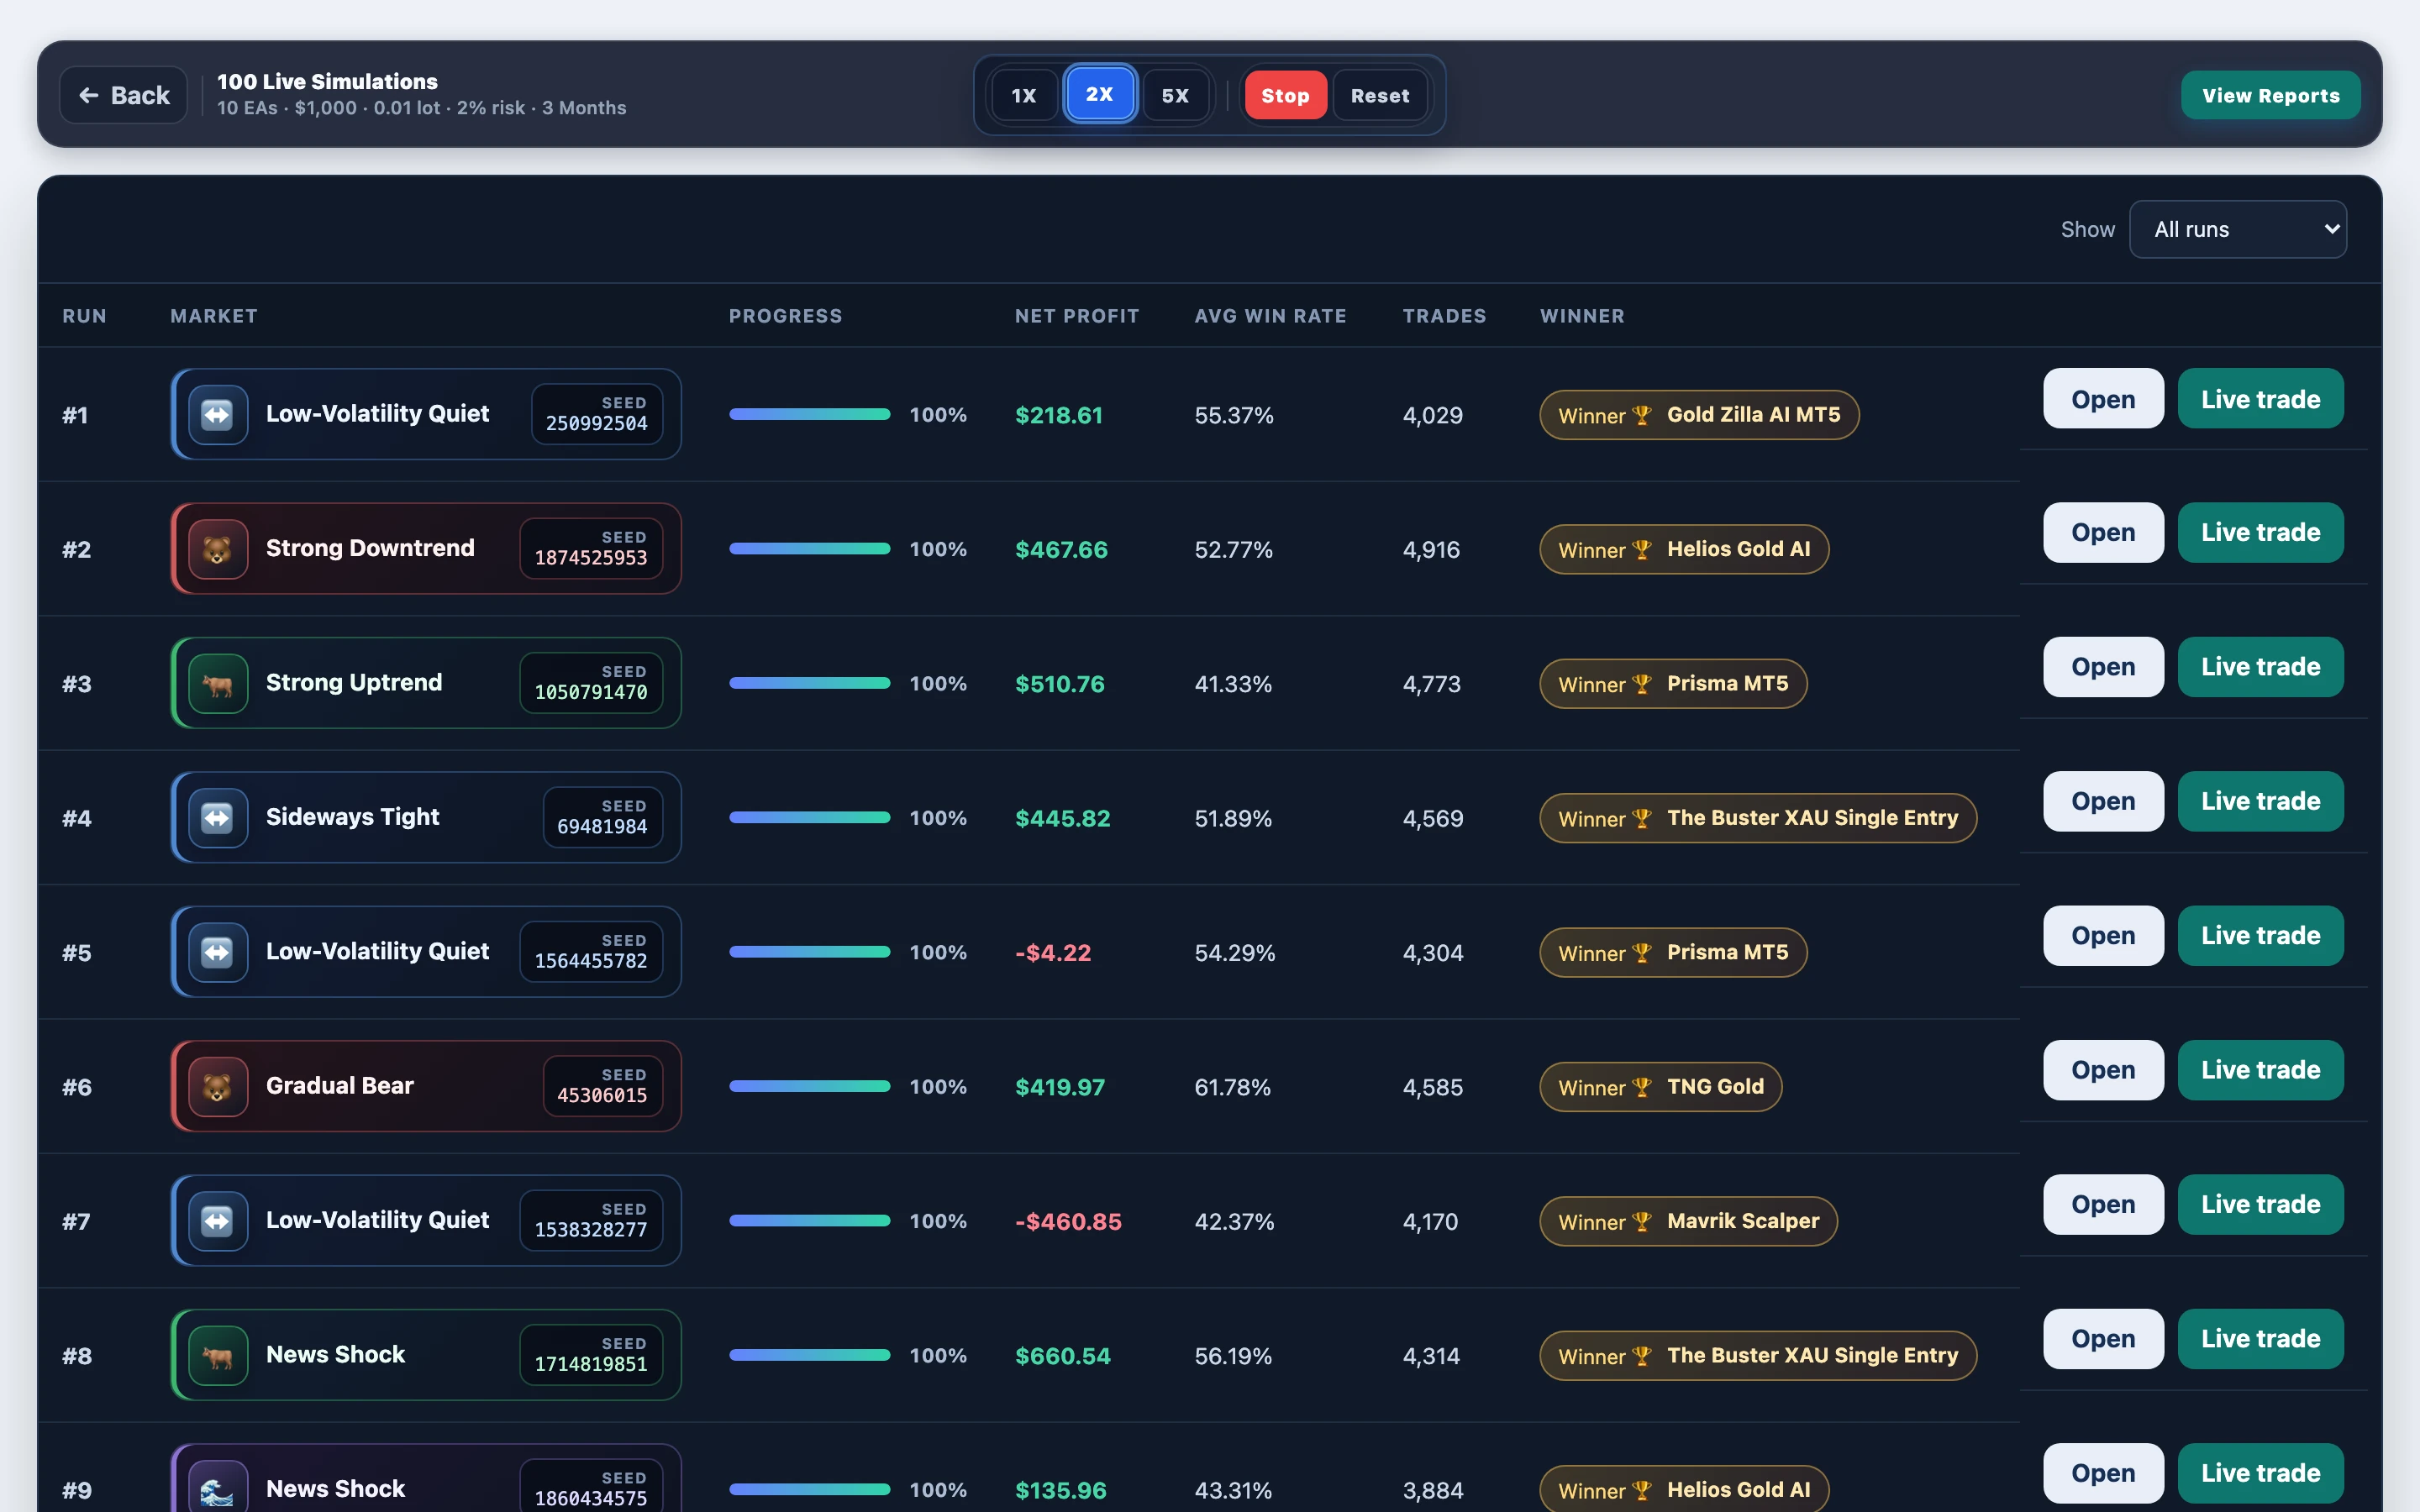Open View Reports

2270,95
